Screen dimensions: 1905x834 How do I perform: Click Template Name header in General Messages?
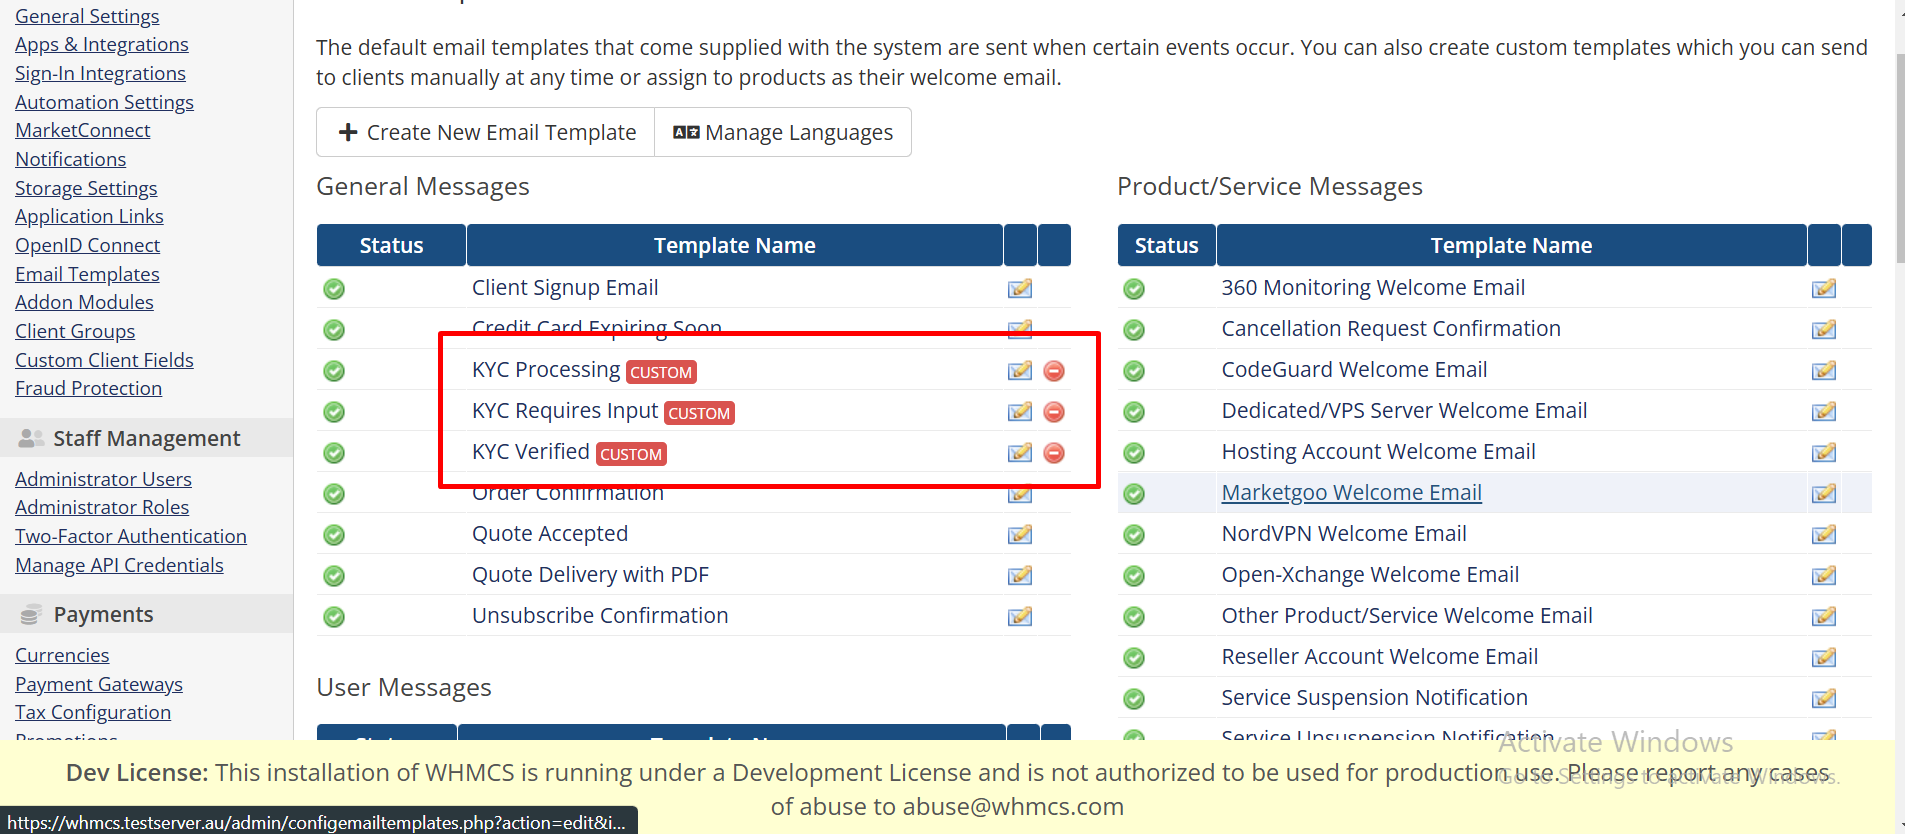pos(735,246)
